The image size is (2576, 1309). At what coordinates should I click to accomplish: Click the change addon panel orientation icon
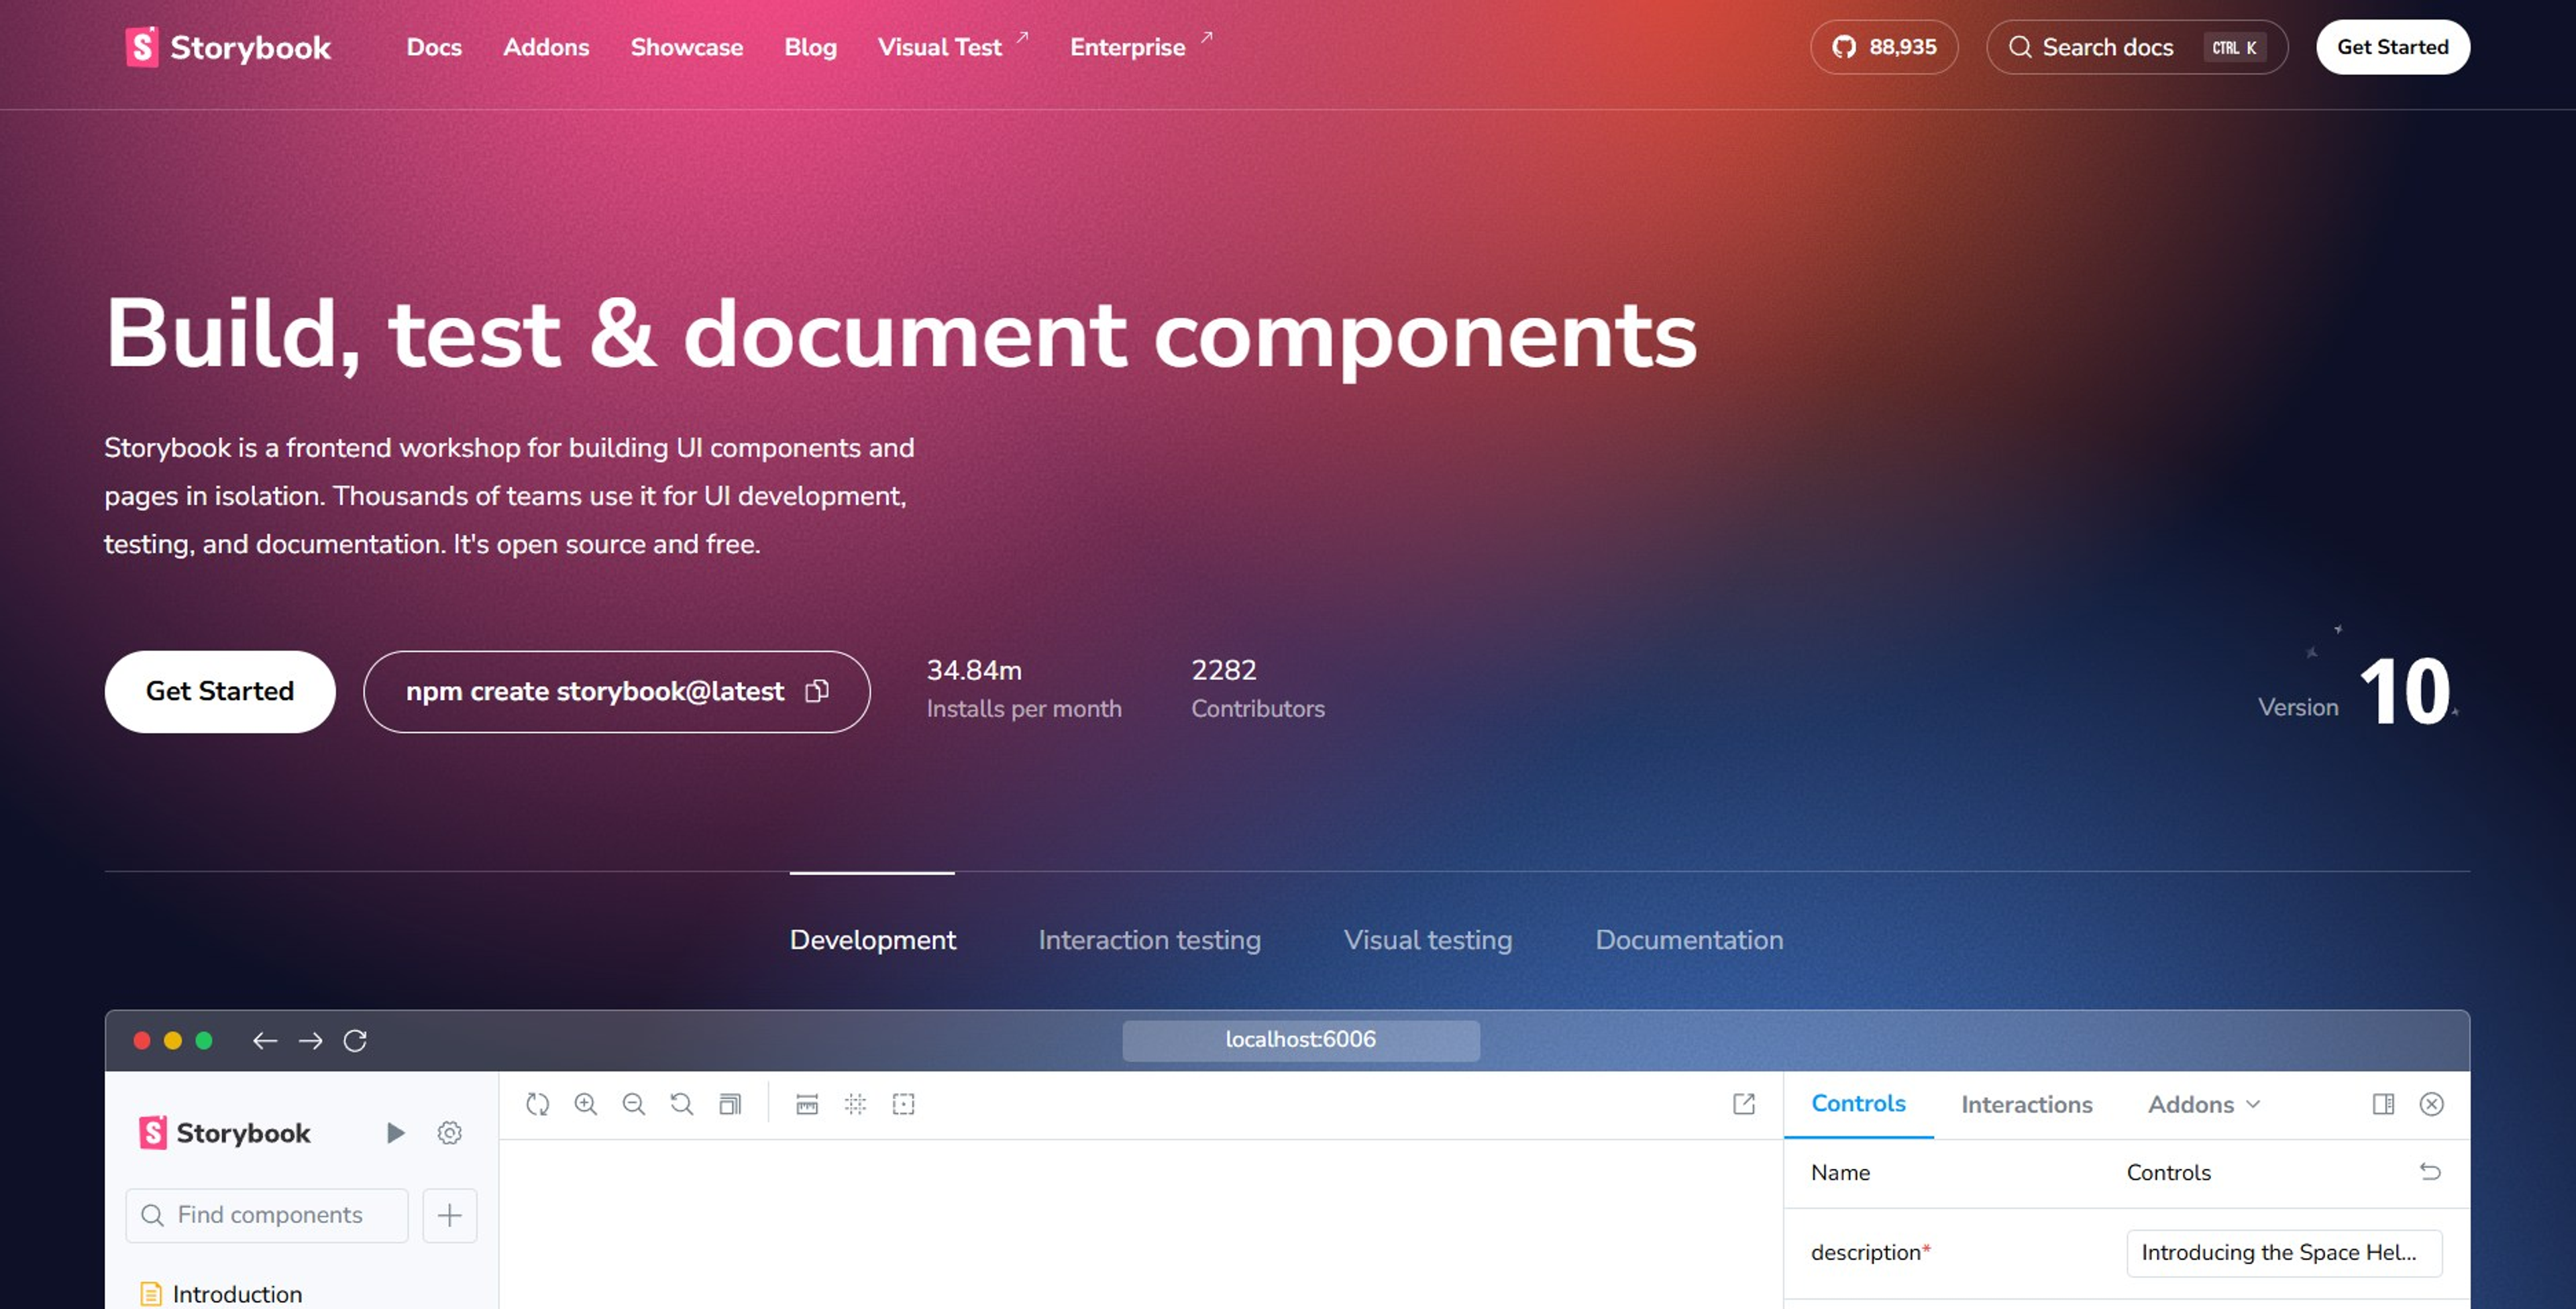(2383, 1104)
